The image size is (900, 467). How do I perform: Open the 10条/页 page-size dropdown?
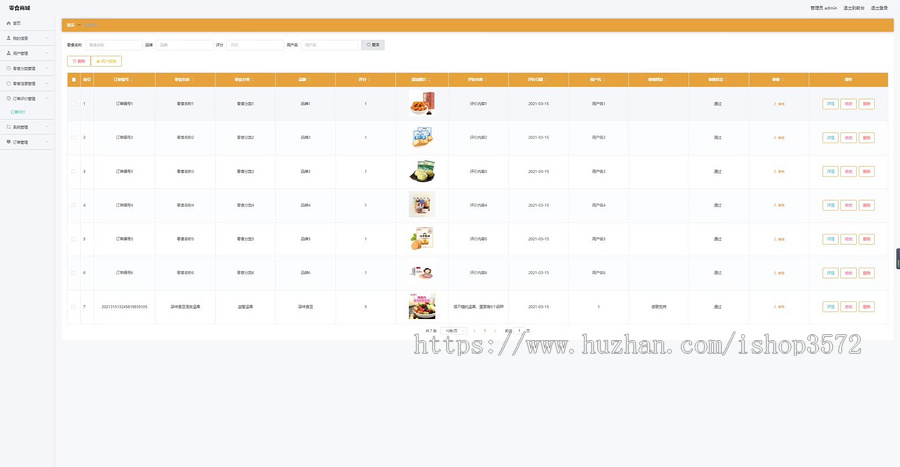(x=453, y=331)
